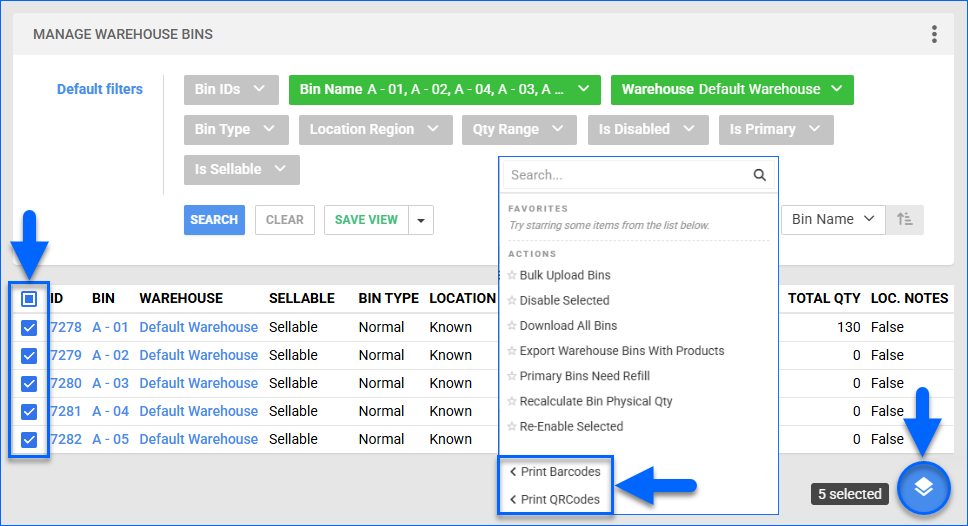This screenshot has height=526, width=968.
Task: Star the Re-Enable Selected action
Action: [x=512, y=426]
